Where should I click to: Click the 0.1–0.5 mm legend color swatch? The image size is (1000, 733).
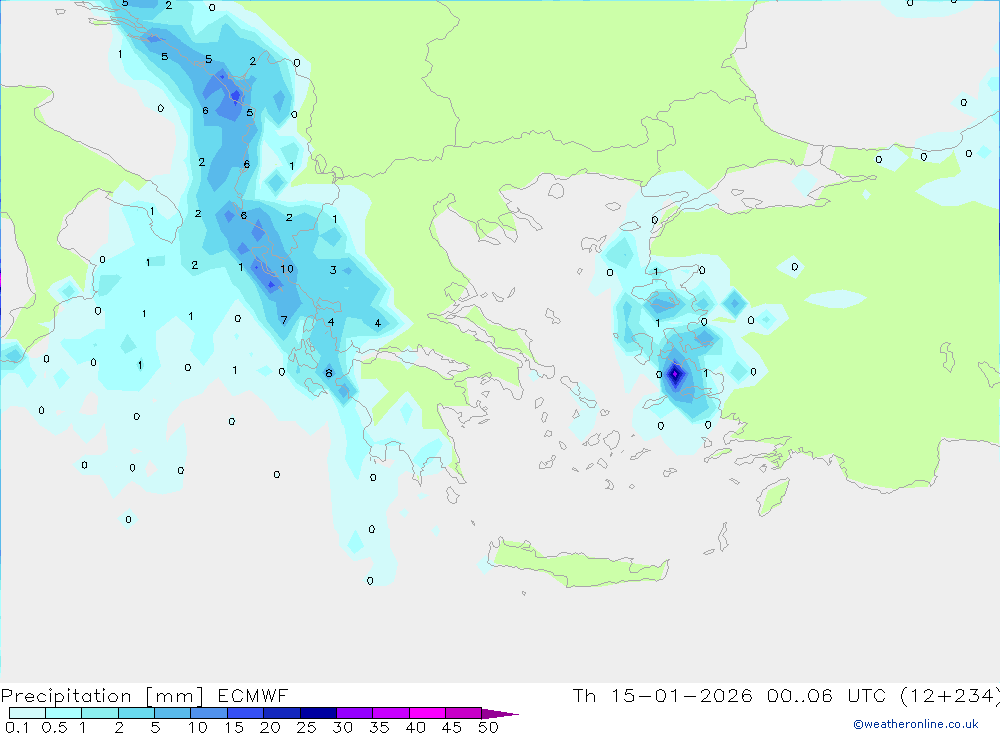27,713
